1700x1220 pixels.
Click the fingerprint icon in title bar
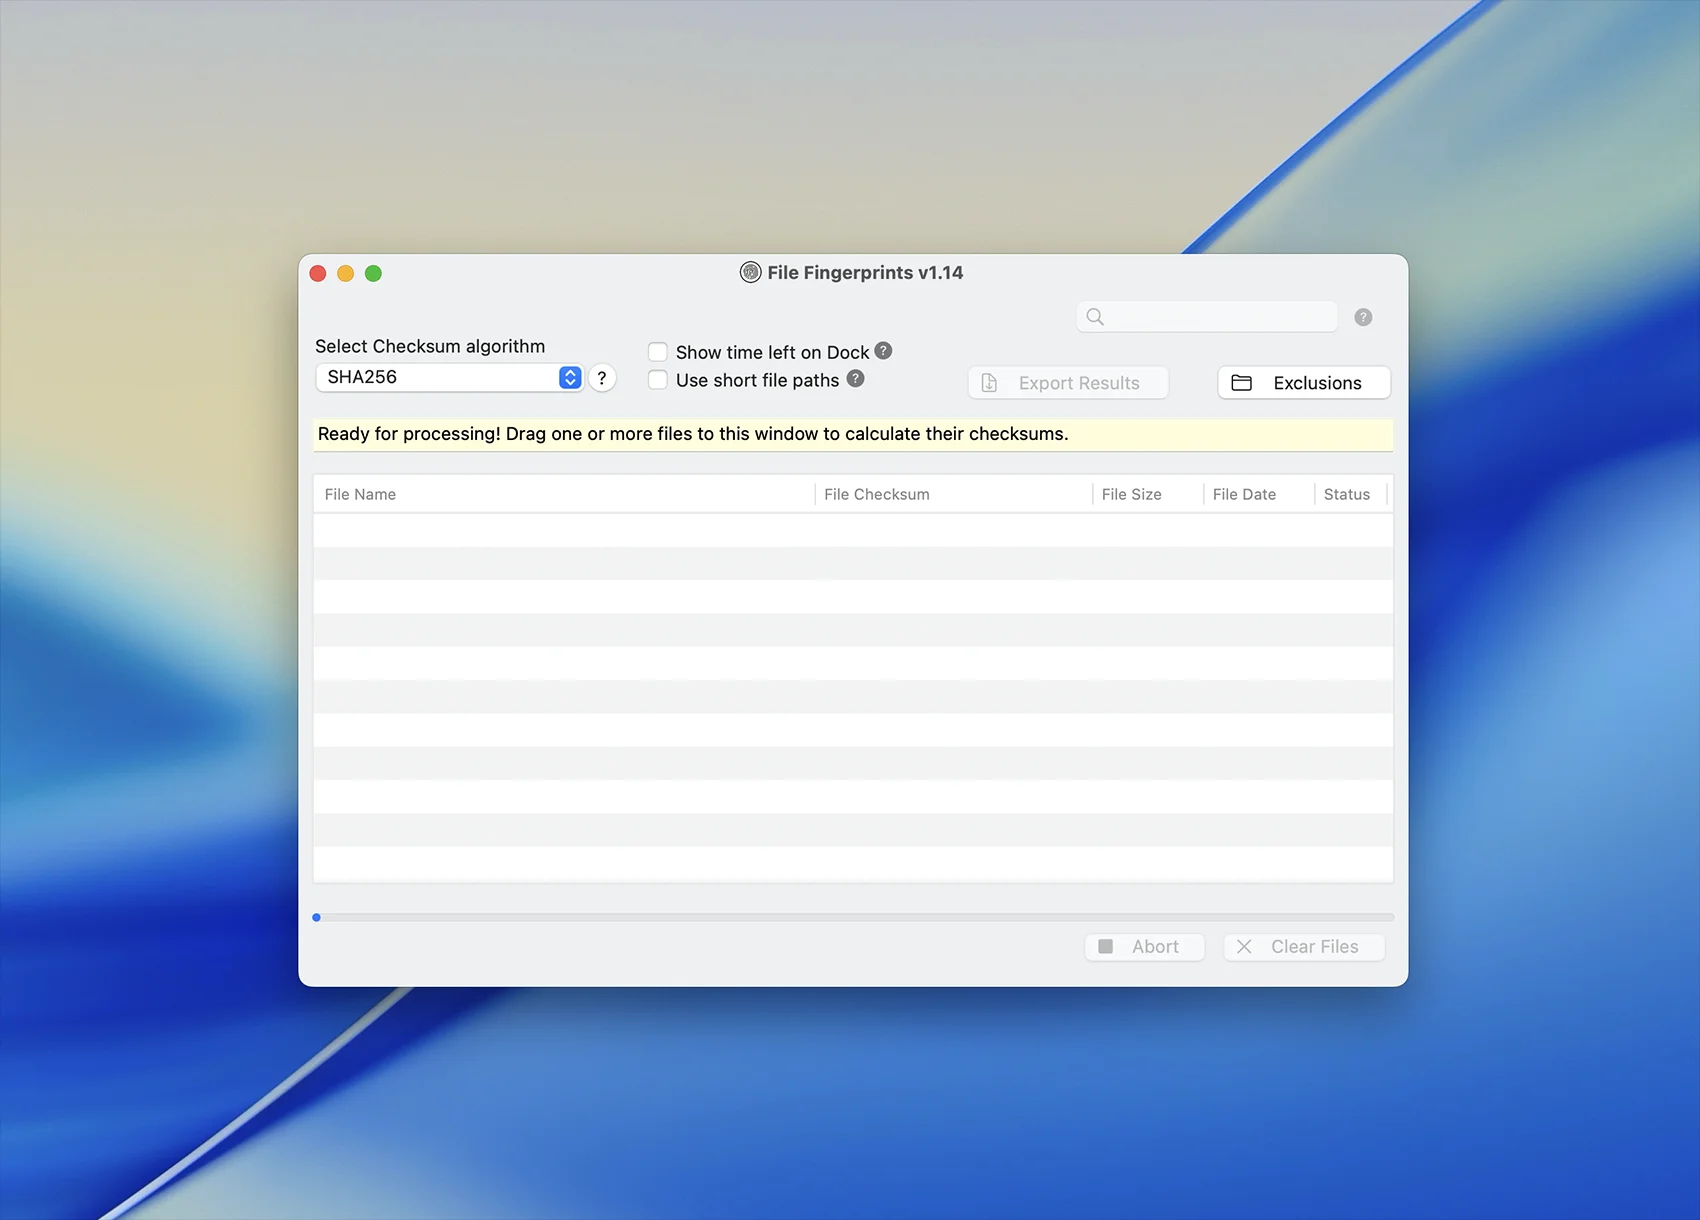[750, 272]
